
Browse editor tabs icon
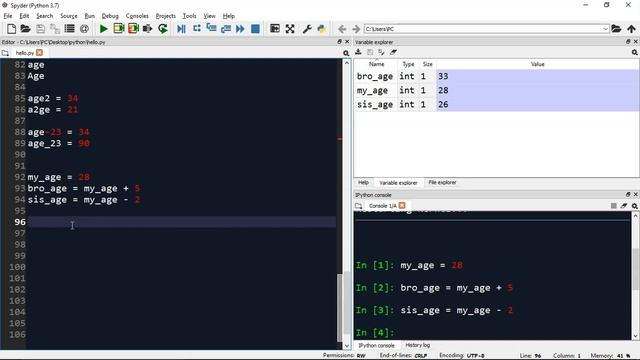(x=5, y=53)
